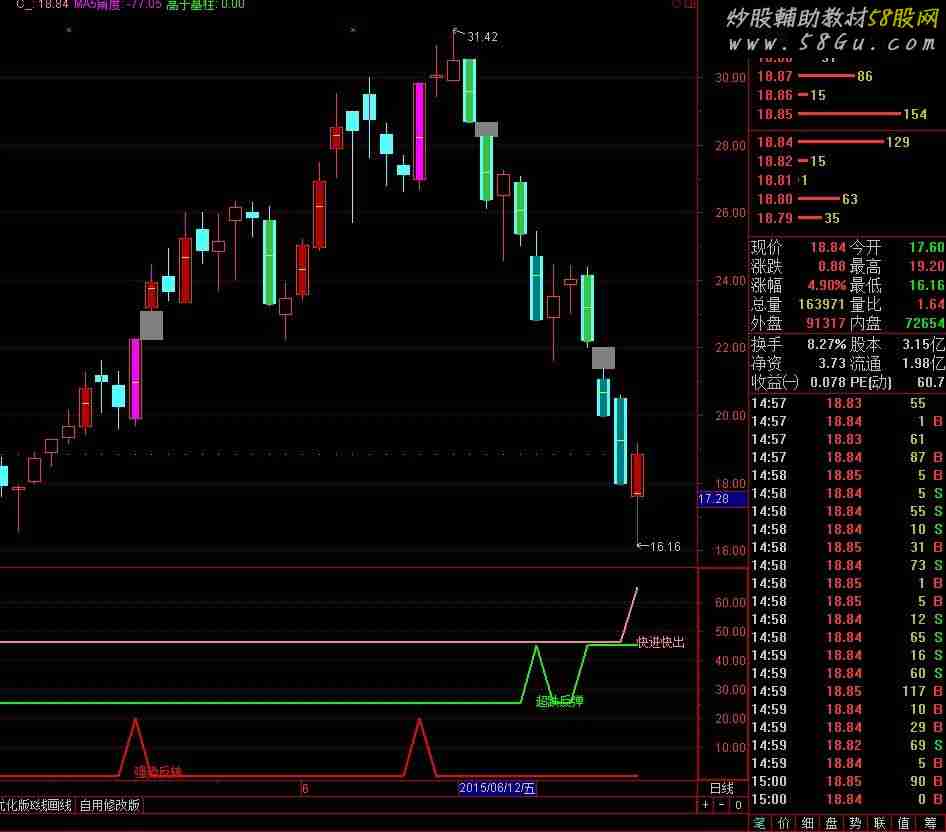Viewport: 946px width, 832px height.
Task: Select the 优化版K线画线 indicator tab
Action: pyautogui.click(x=36, y=805)
